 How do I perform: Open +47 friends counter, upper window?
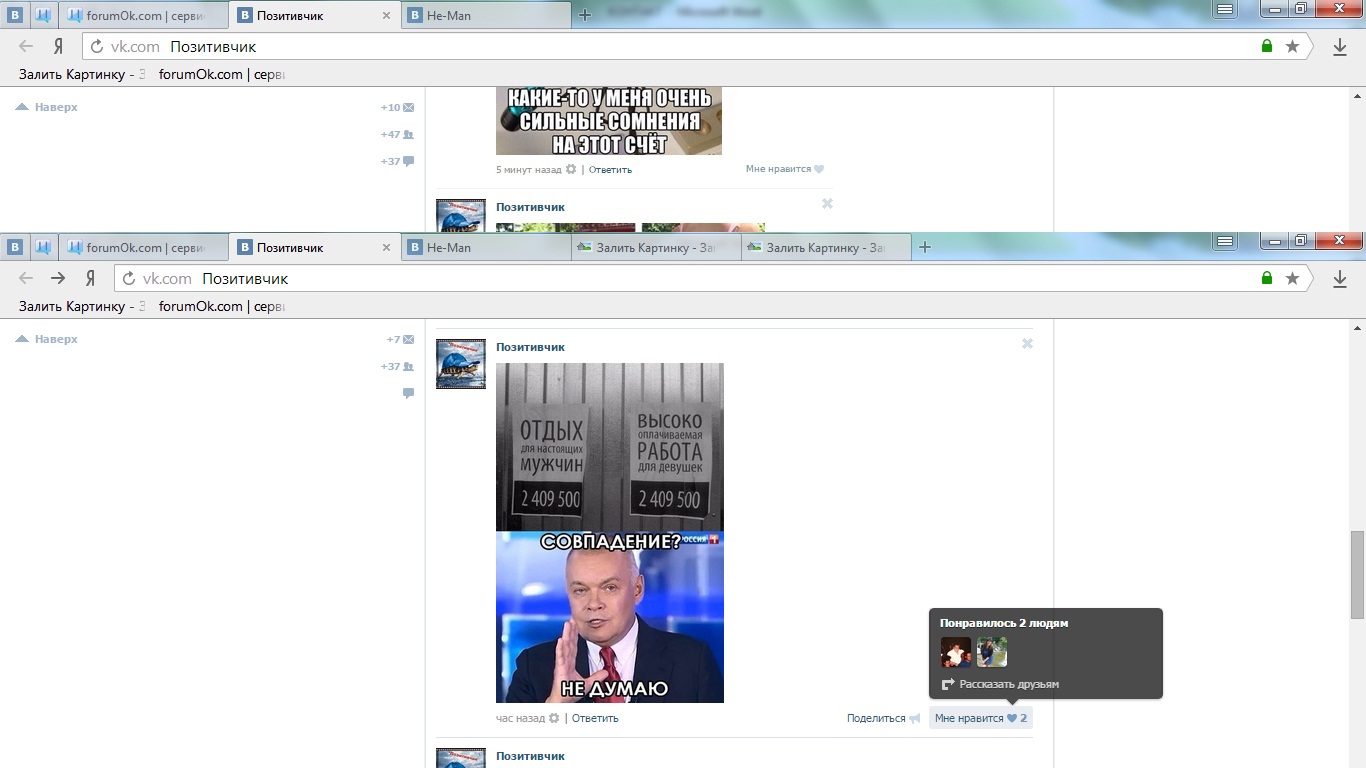(397, 134)
